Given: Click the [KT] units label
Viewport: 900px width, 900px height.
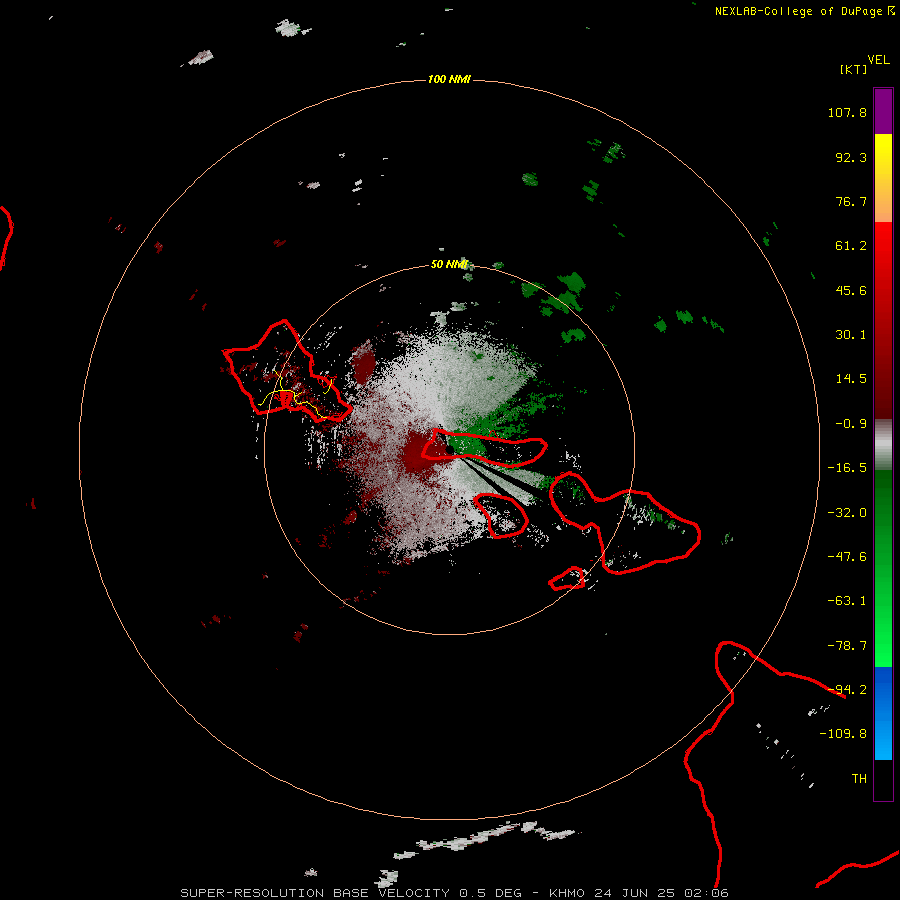Looking at the screenshot, I should click(x=854, y=69).
